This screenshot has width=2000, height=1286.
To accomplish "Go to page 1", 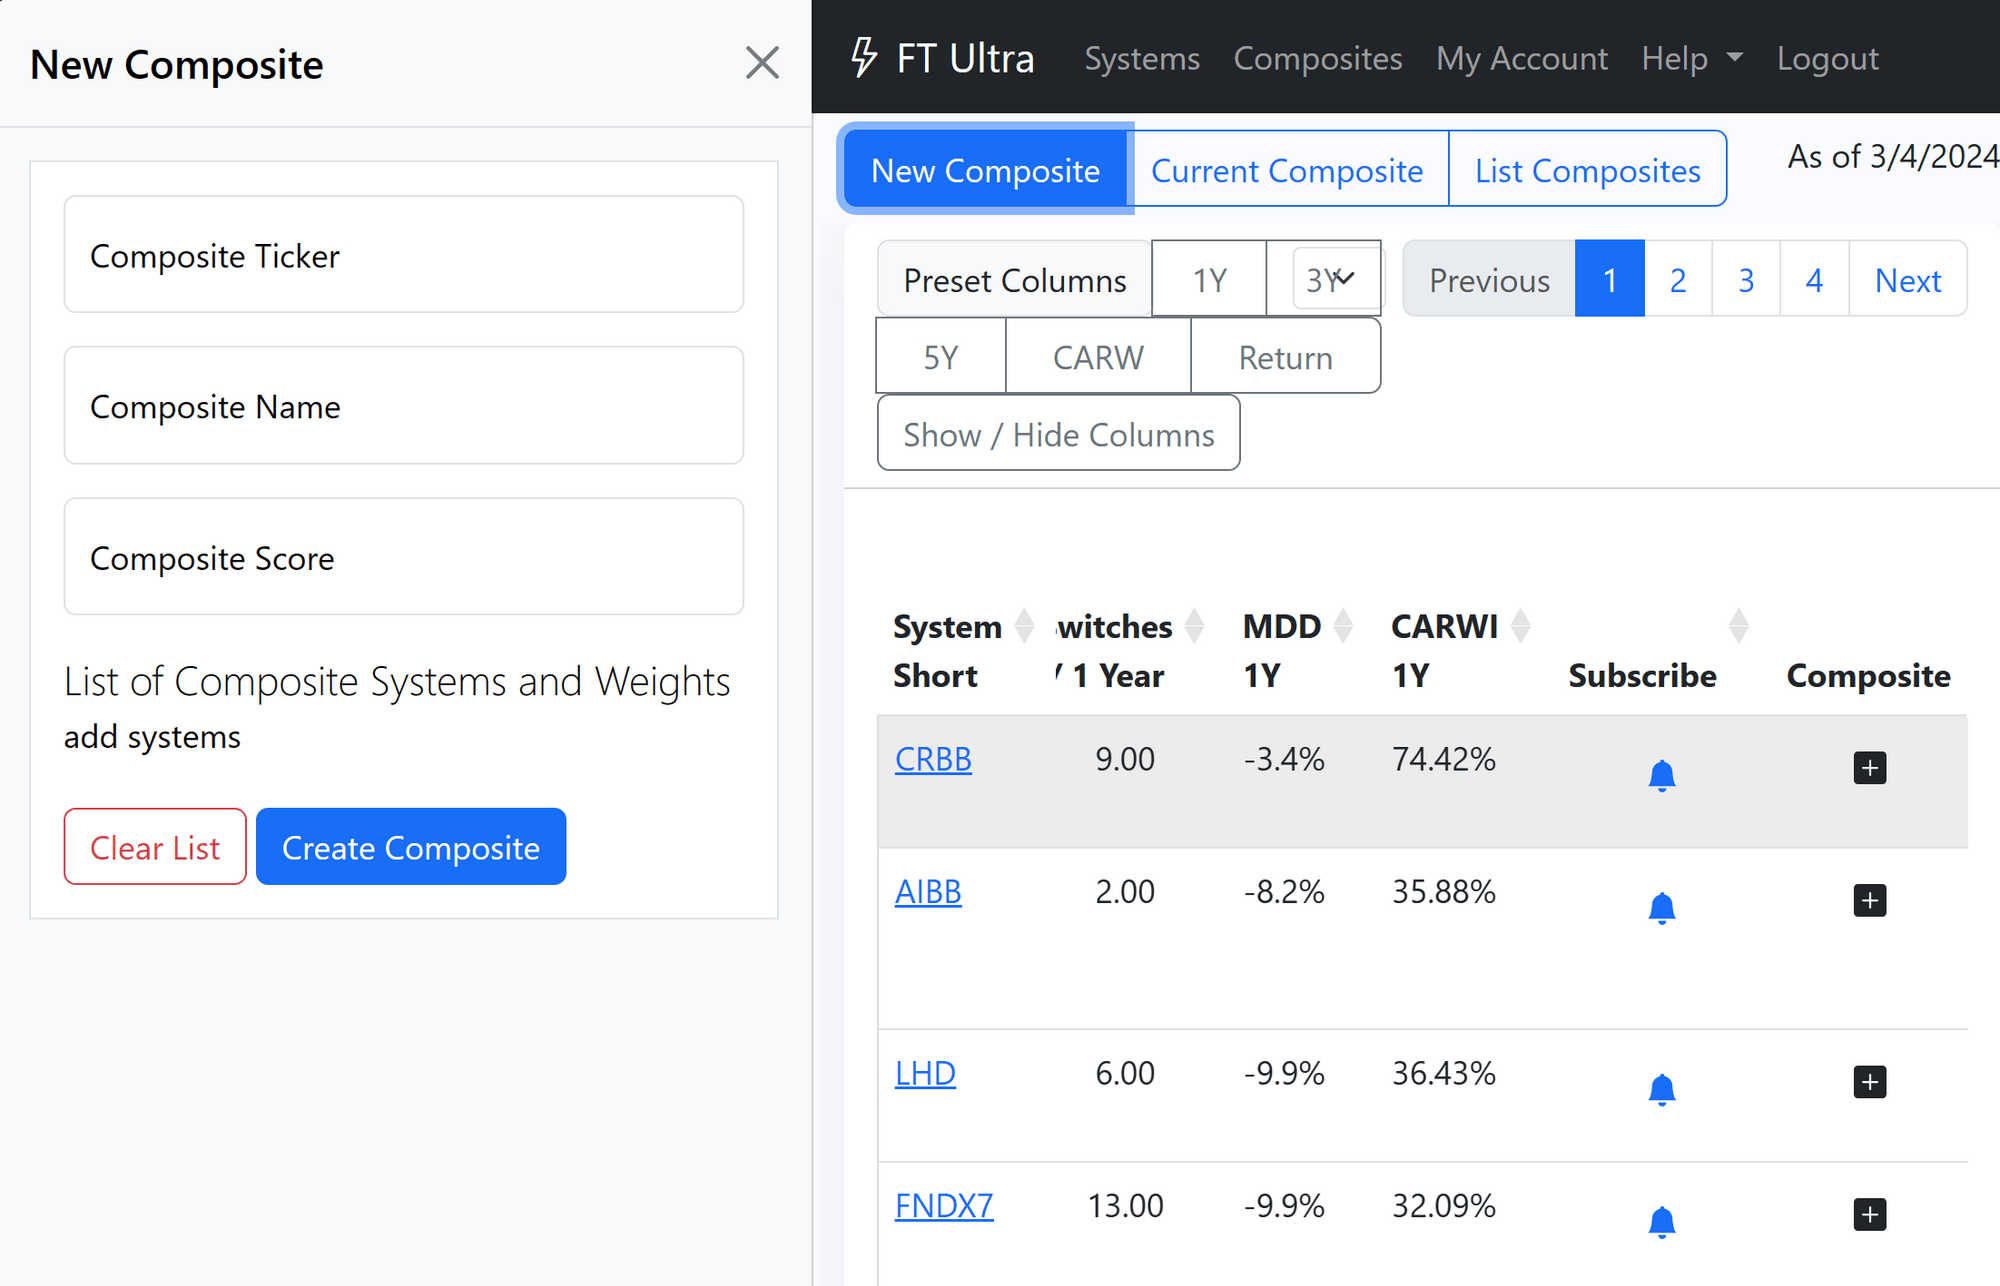I will 1609,279.
